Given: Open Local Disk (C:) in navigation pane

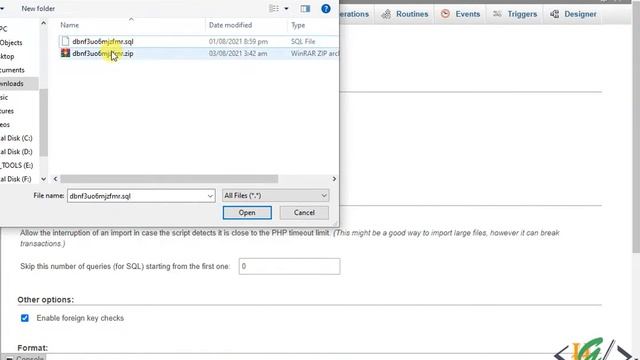Looking at the screenshot, I should point(16,138).
